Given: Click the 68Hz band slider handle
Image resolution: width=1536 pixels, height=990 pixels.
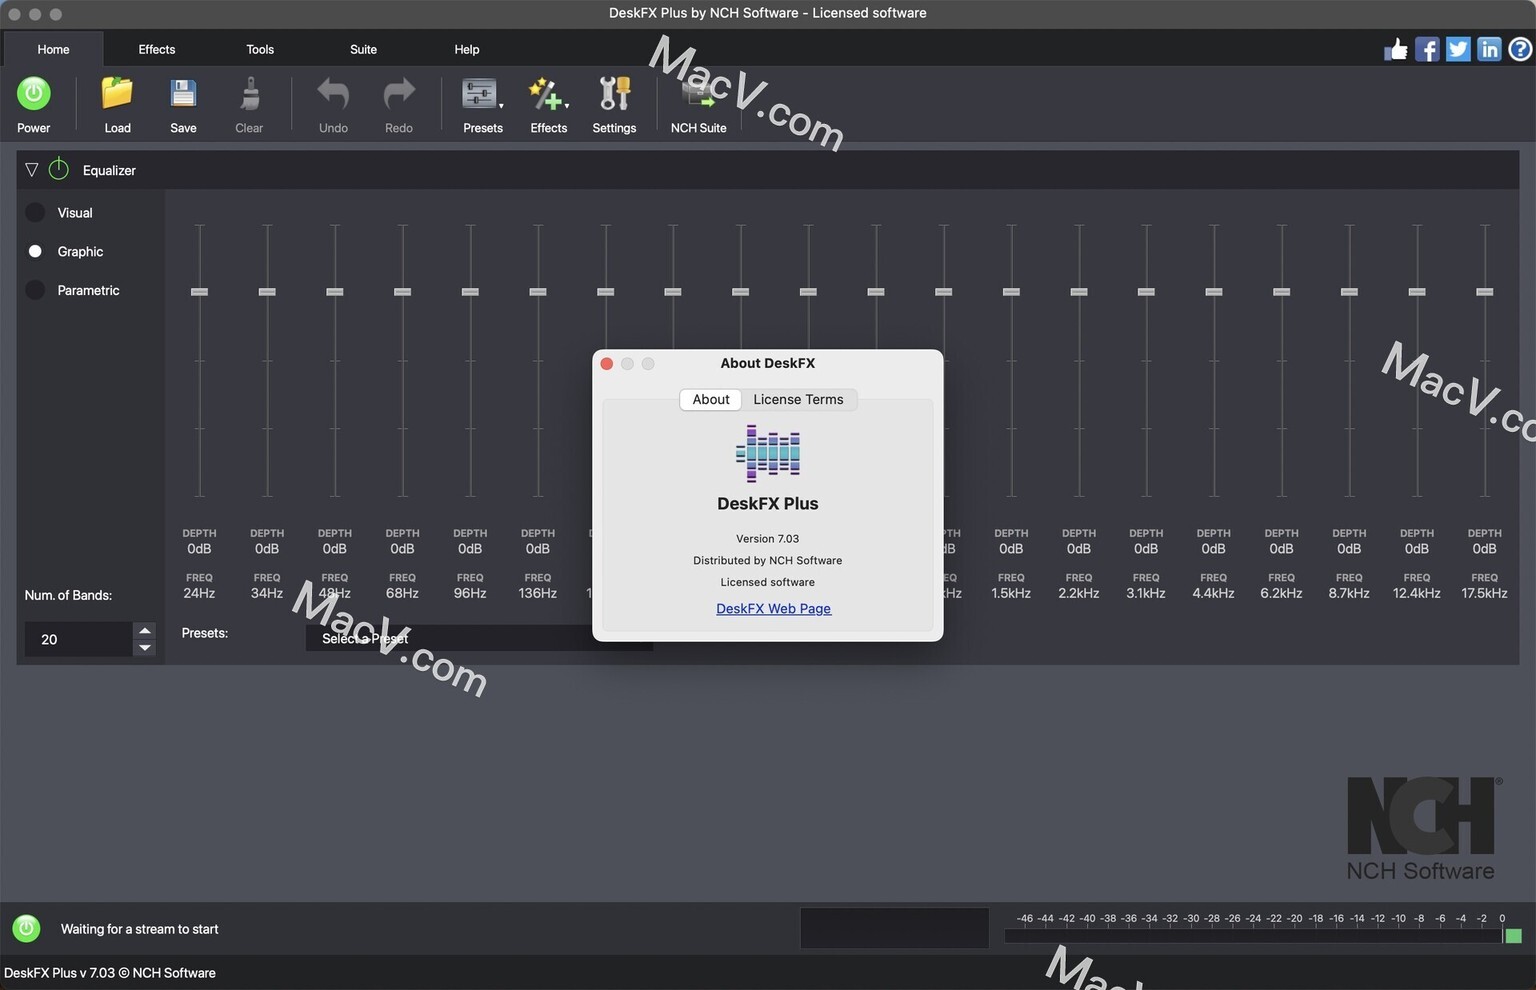Looking at the screenshot, I should (402, 291).
